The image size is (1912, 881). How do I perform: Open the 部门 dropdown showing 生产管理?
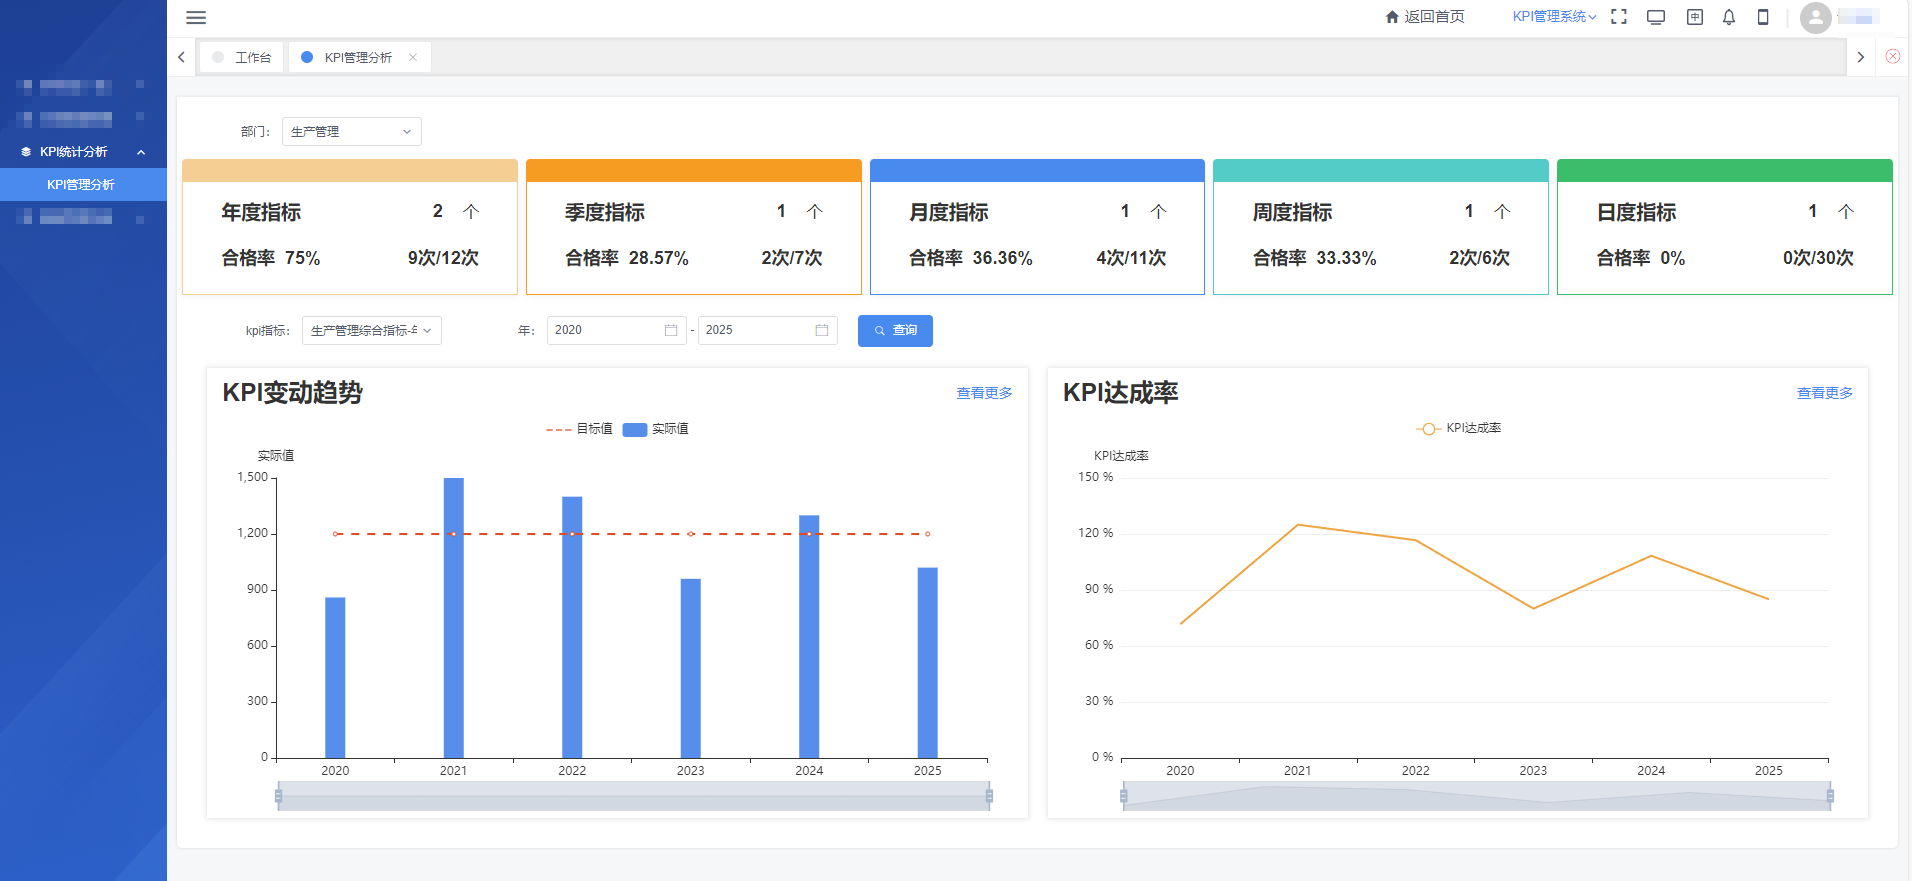pos(351,132)
